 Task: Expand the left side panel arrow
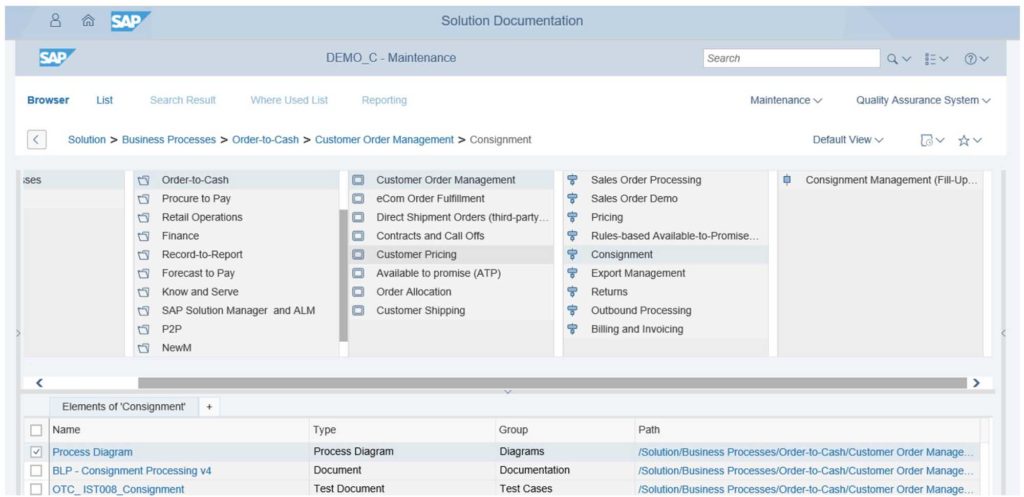[x=18, y=333]
